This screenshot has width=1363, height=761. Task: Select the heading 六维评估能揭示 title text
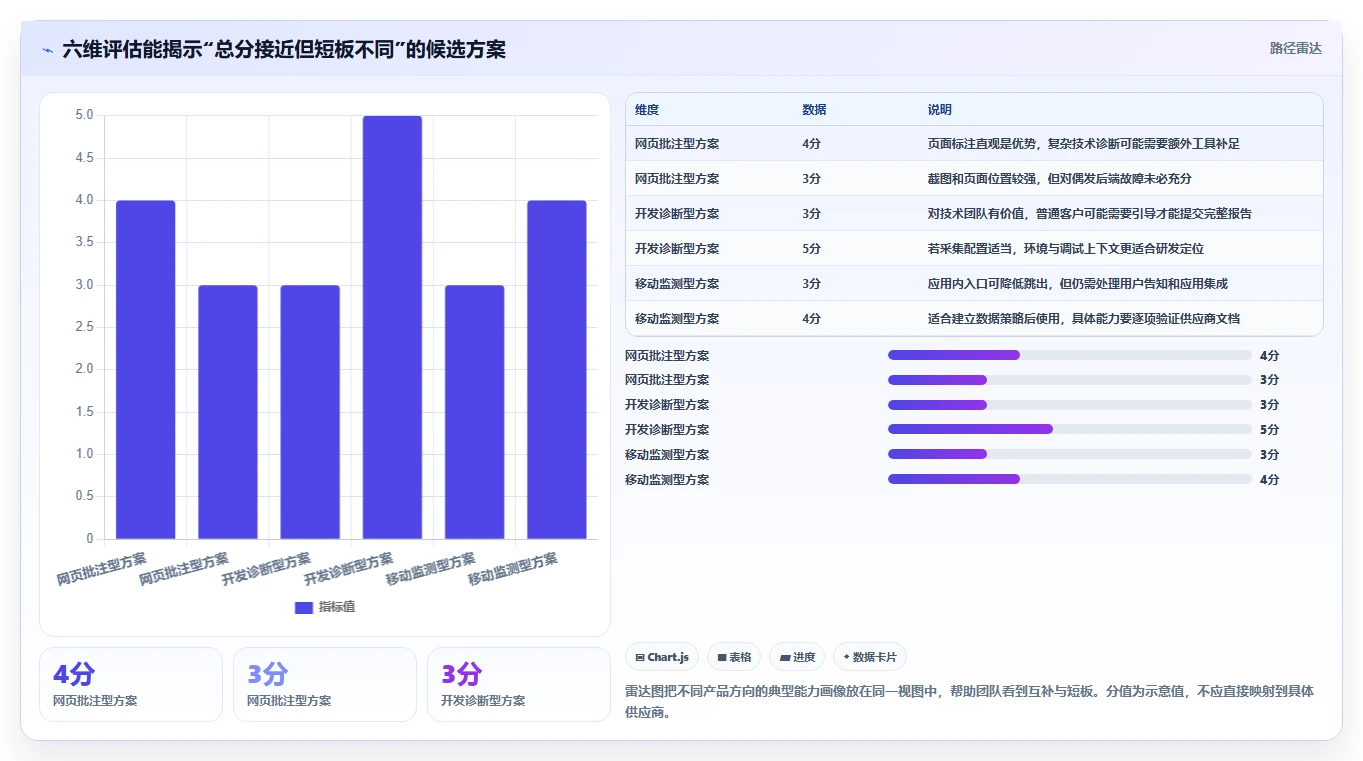point(284,49)
